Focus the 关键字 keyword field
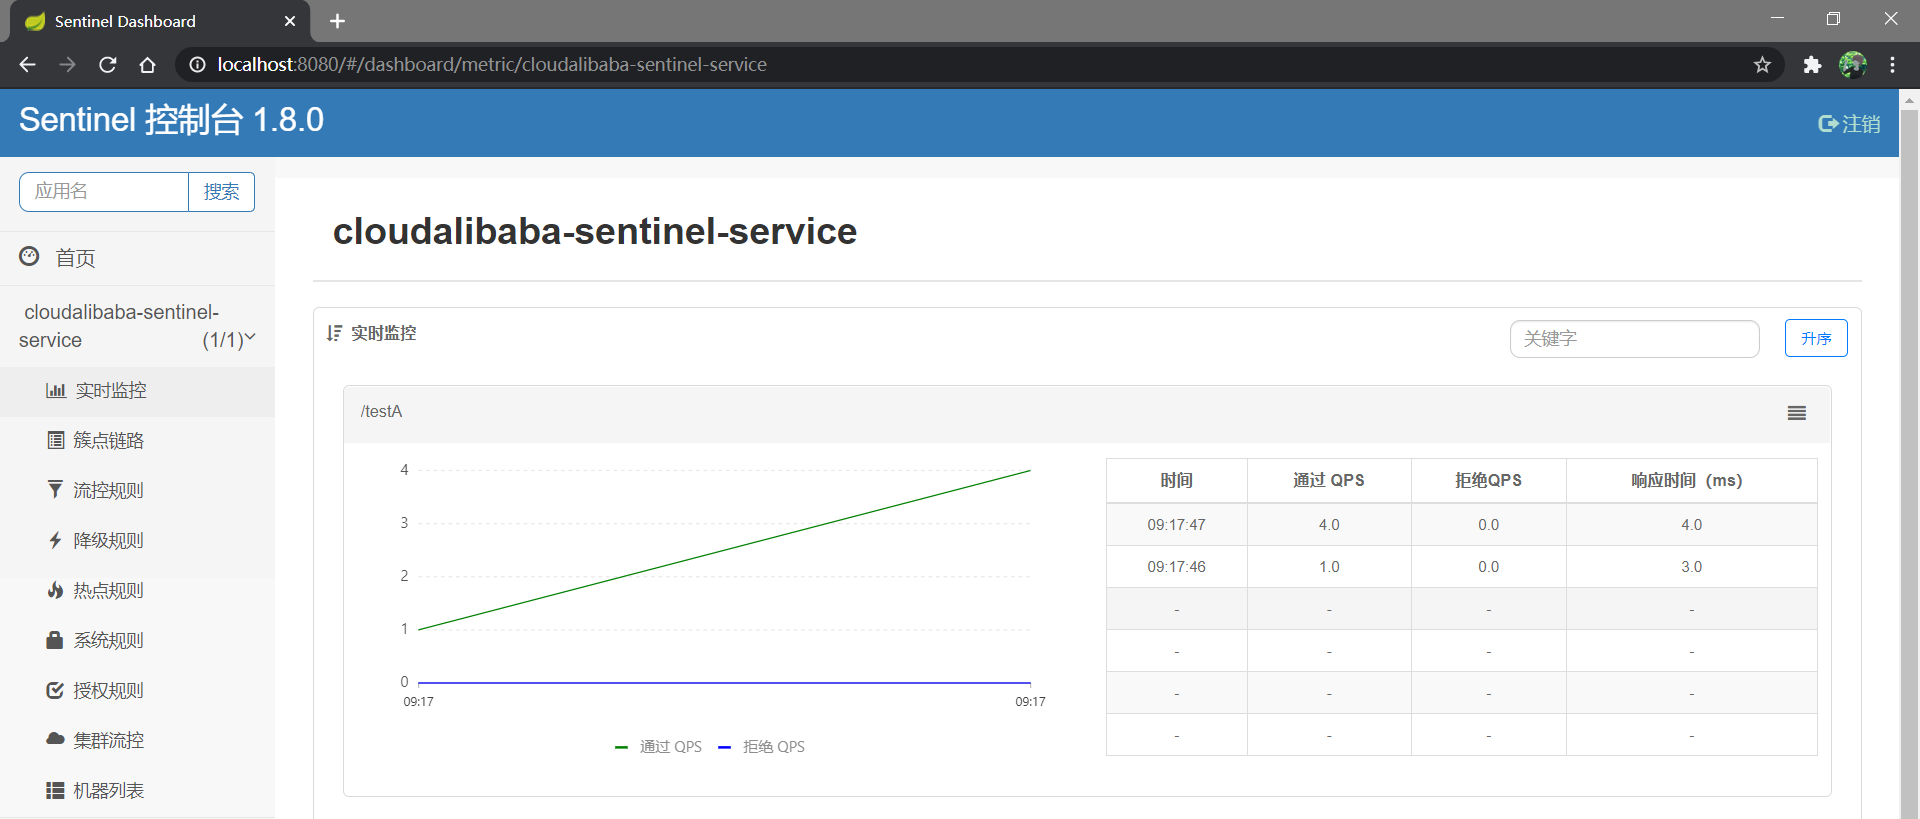1920x819 pixels. pyautogui.click(x=1634, y=339)
